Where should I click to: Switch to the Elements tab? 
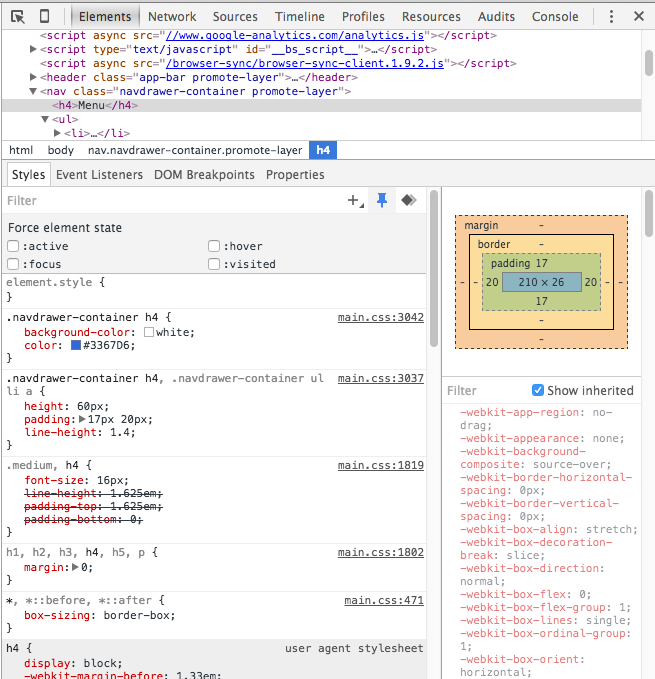[105, 16]
